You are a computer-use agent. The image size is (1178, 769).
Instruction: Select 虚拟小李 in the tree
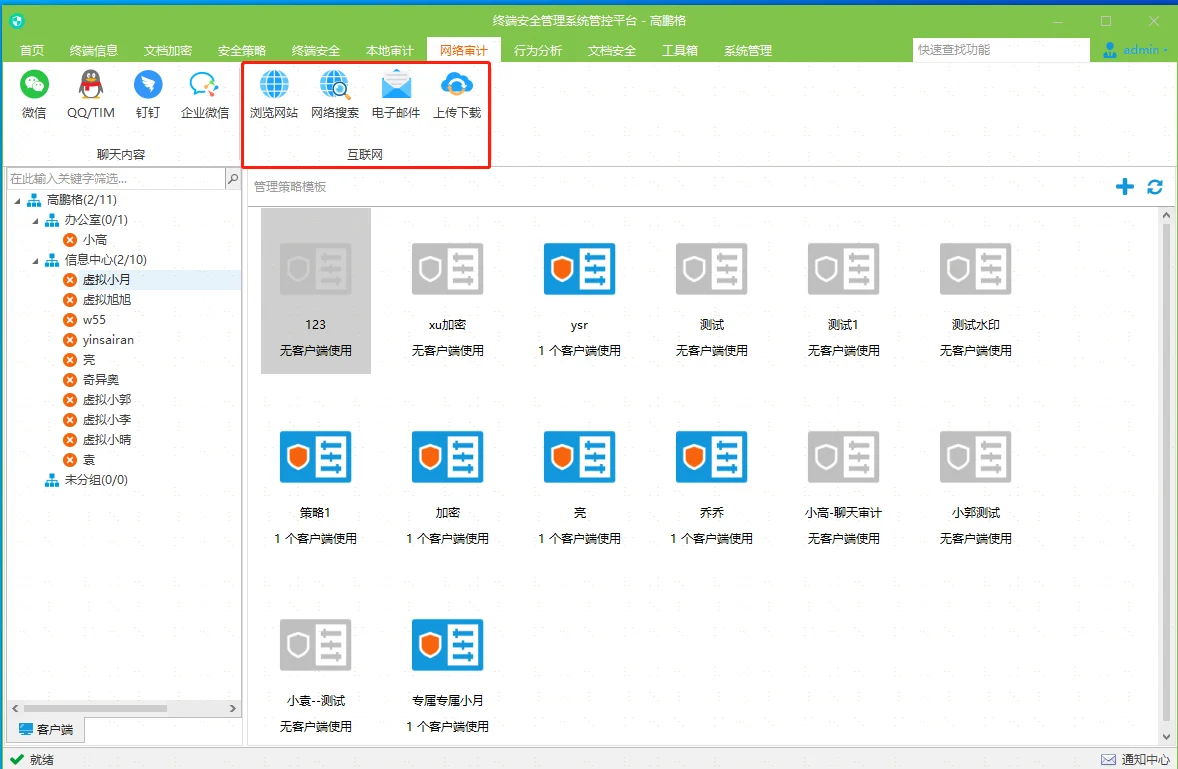point(106,420)
